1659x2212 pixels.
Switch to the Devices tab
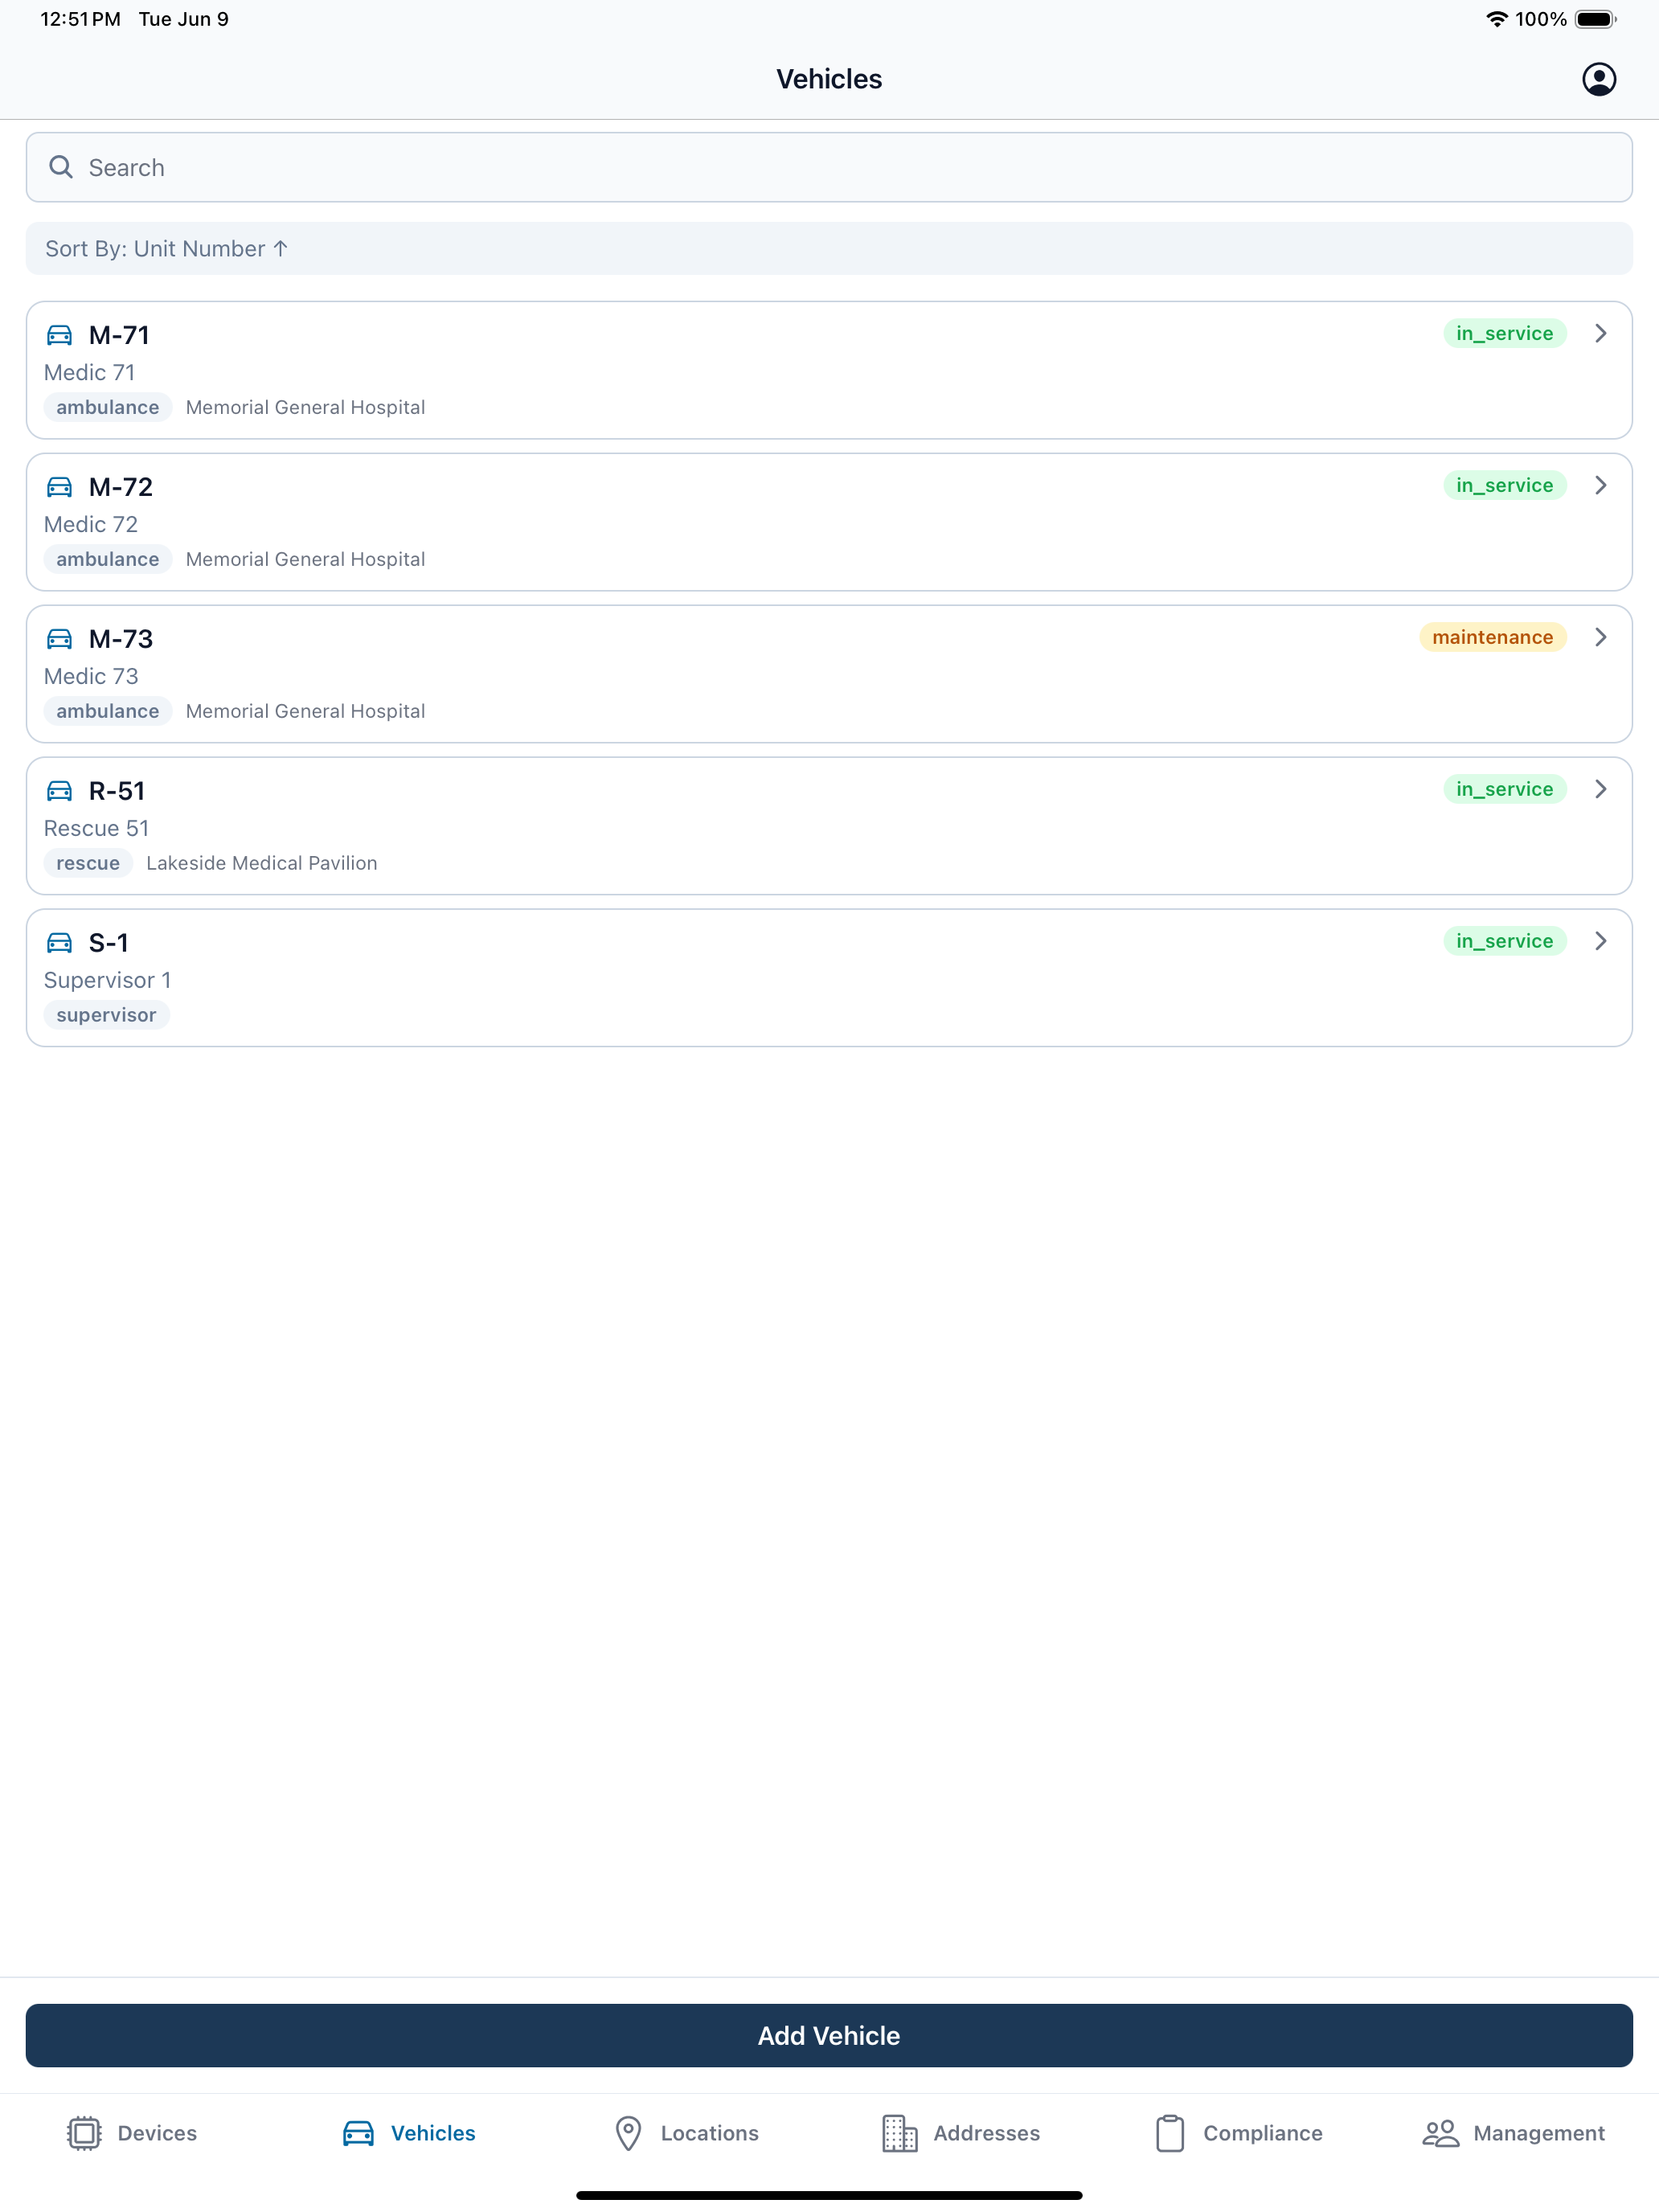point(132,2133)
